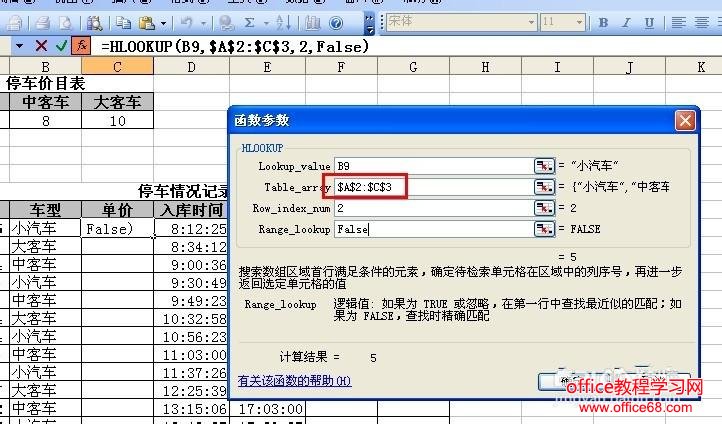Screen dimensions: 722x424
Task: Click in the Table_array input field
Action: coord(434,187)
